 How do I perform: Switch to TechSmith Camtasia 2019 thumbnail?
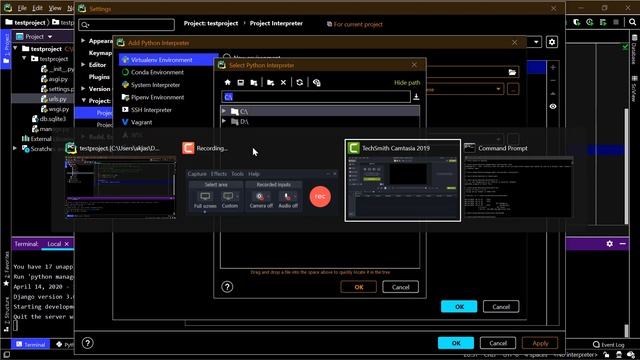click(403, 180)
